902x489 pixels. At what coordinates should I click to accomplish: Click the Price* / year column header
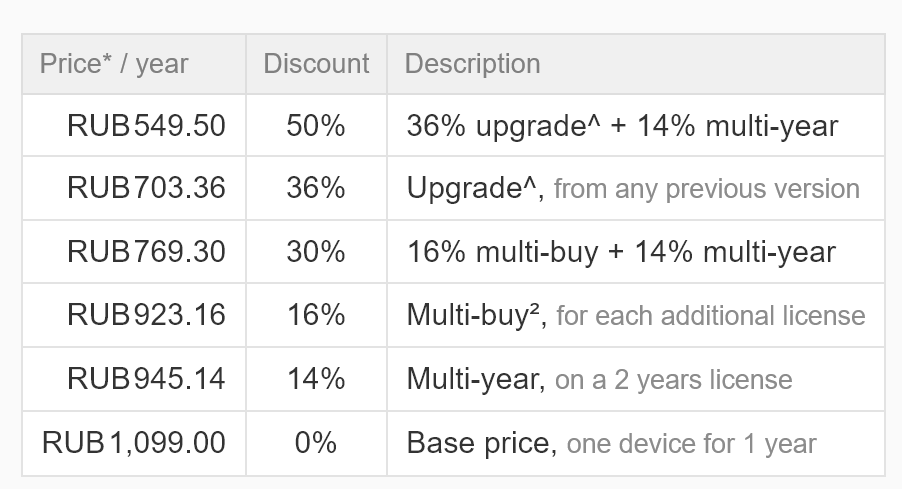(x=134, y=64)
